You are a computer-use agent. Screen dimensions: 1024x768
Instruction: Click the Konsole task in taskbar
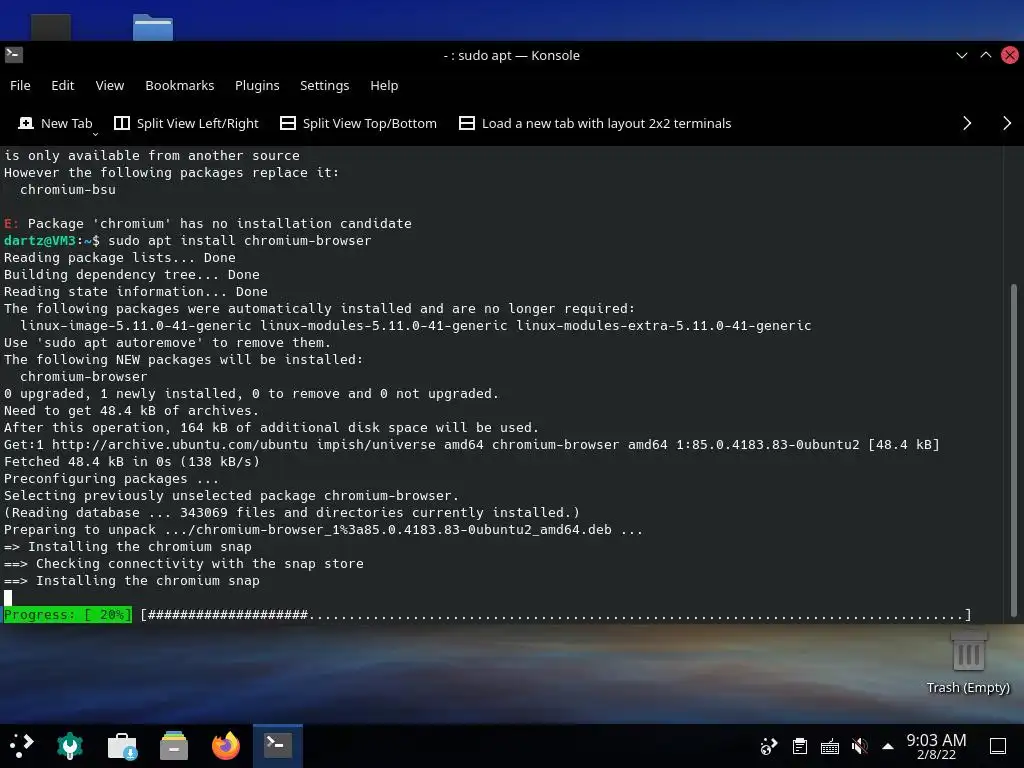278,745
